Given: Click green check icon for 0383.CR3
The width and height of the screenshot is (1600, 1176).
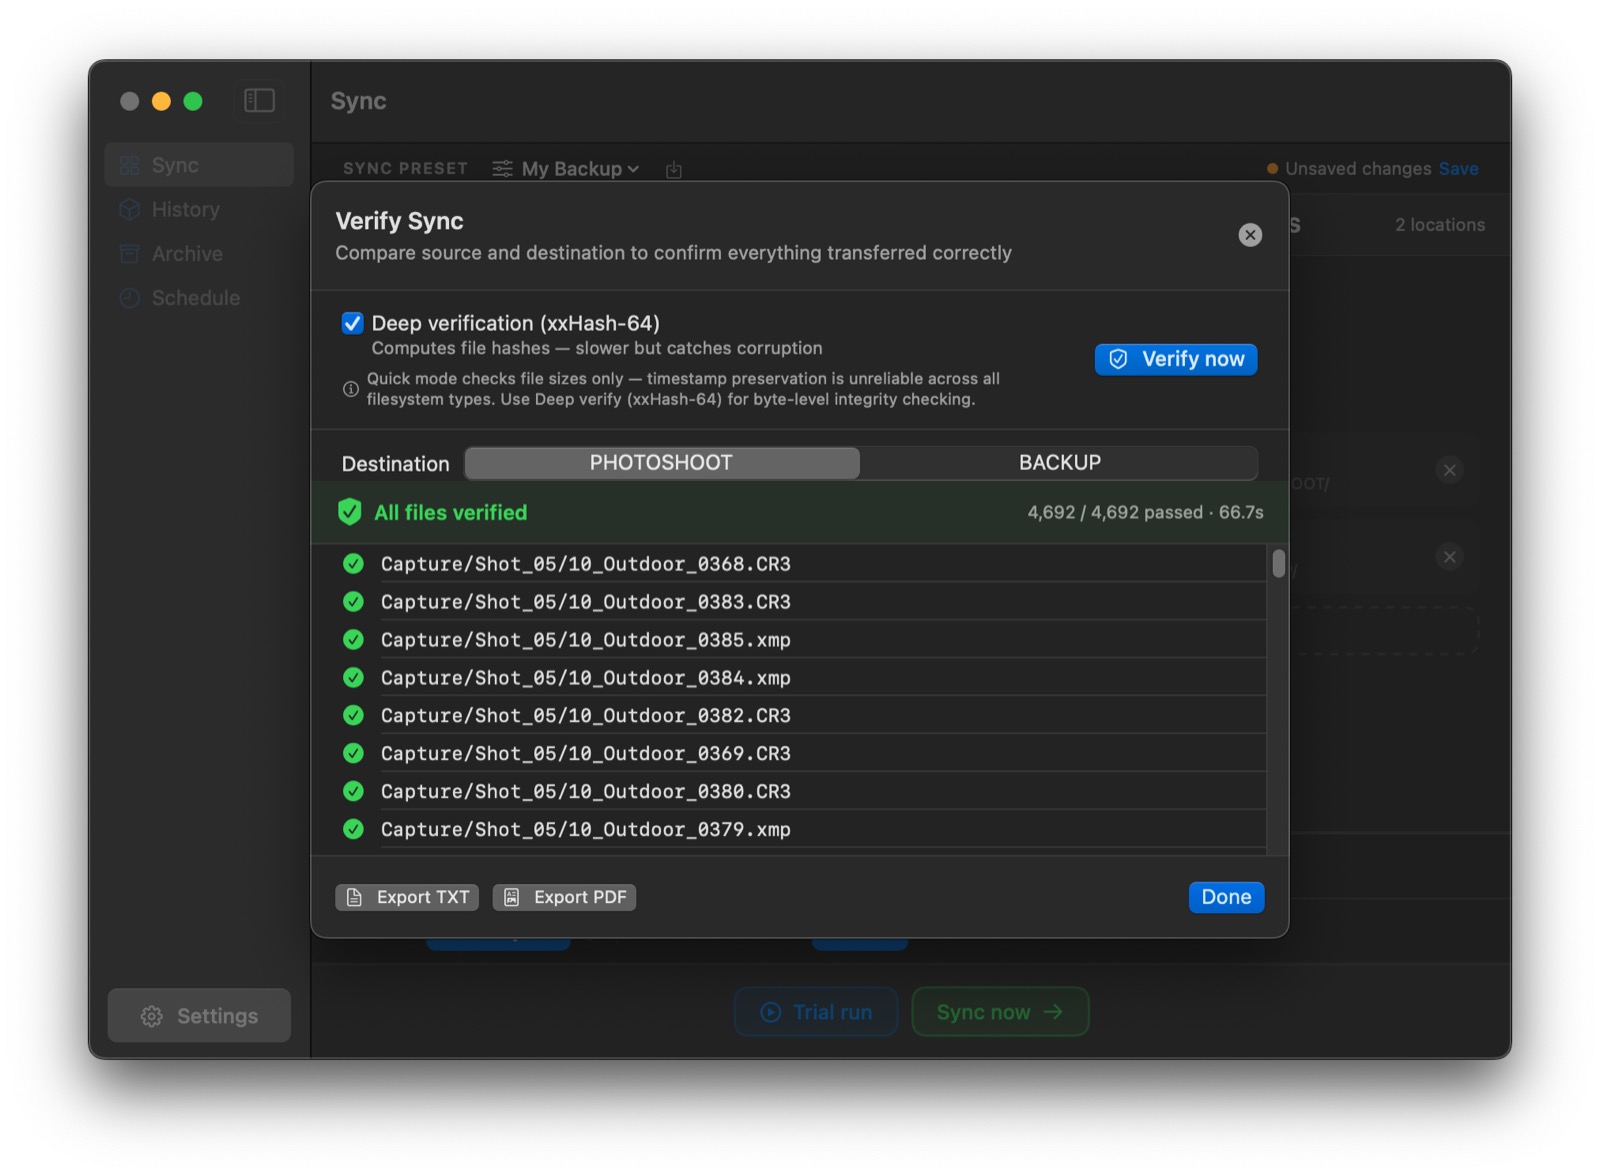Looking at the screenshot, I should coord(353,602).
